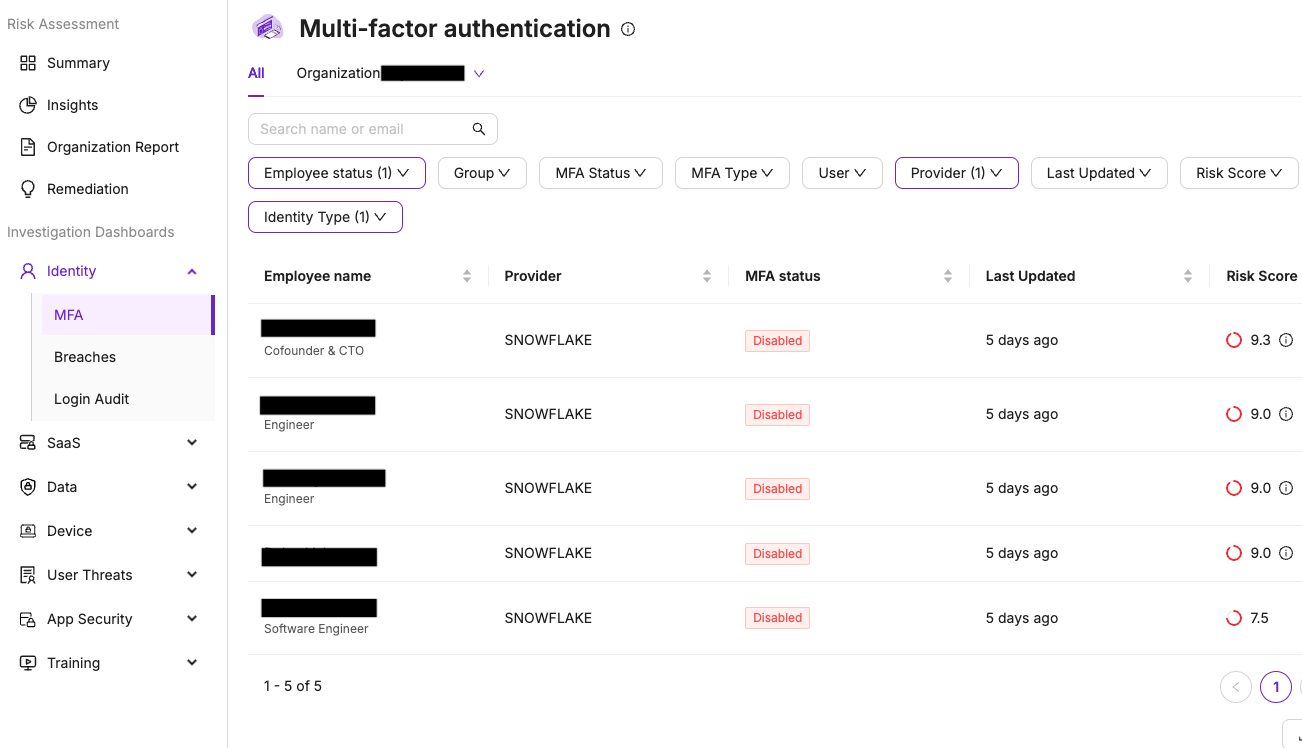
Task: Switch to the All tab
Action: point(256,73)
